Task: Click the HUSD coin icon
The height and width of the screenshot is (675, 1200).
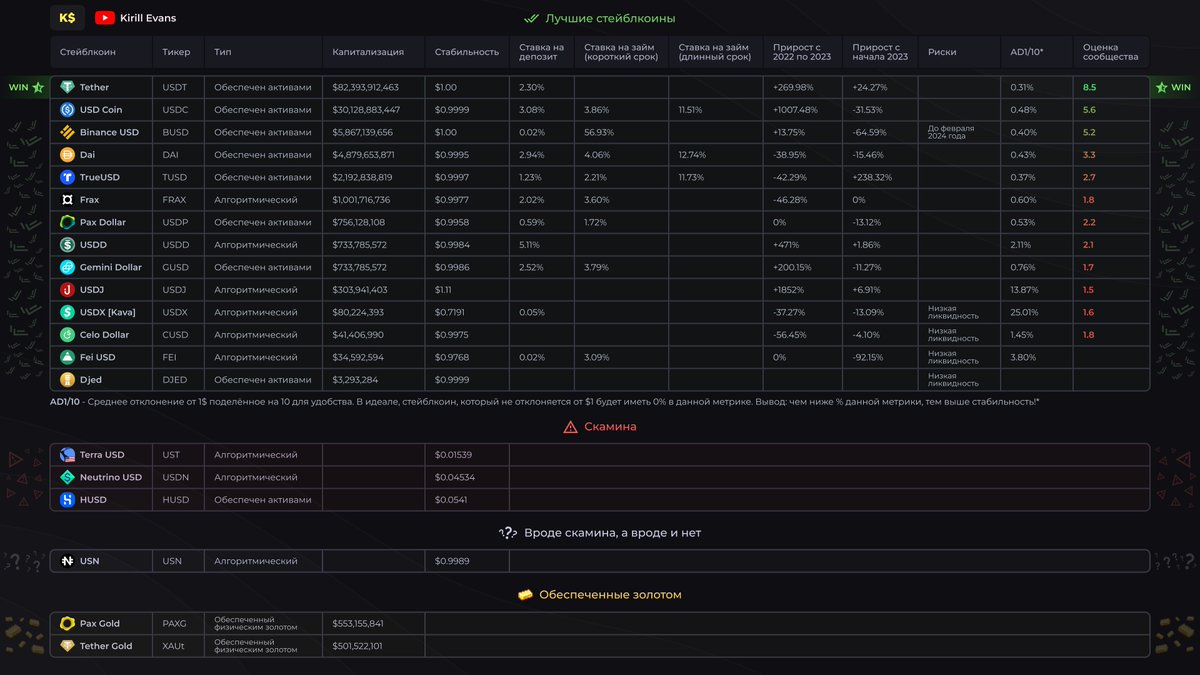Action: coord(68,499)
